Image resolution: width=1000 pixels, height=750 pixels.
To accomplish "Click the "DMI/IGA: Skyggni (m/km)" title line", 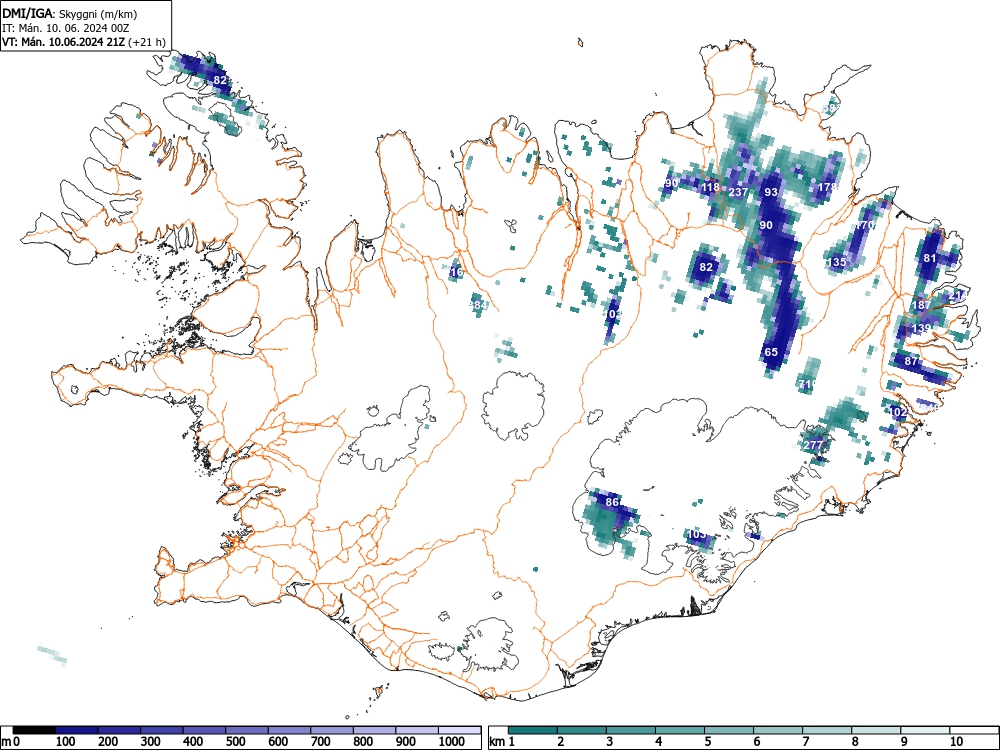I will point(70,13).
